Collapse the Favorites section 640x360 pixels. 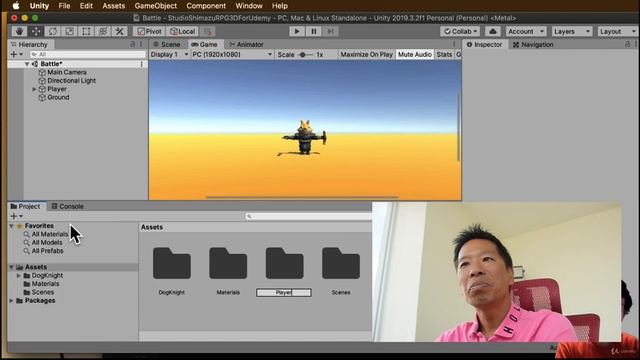(11, 226)
